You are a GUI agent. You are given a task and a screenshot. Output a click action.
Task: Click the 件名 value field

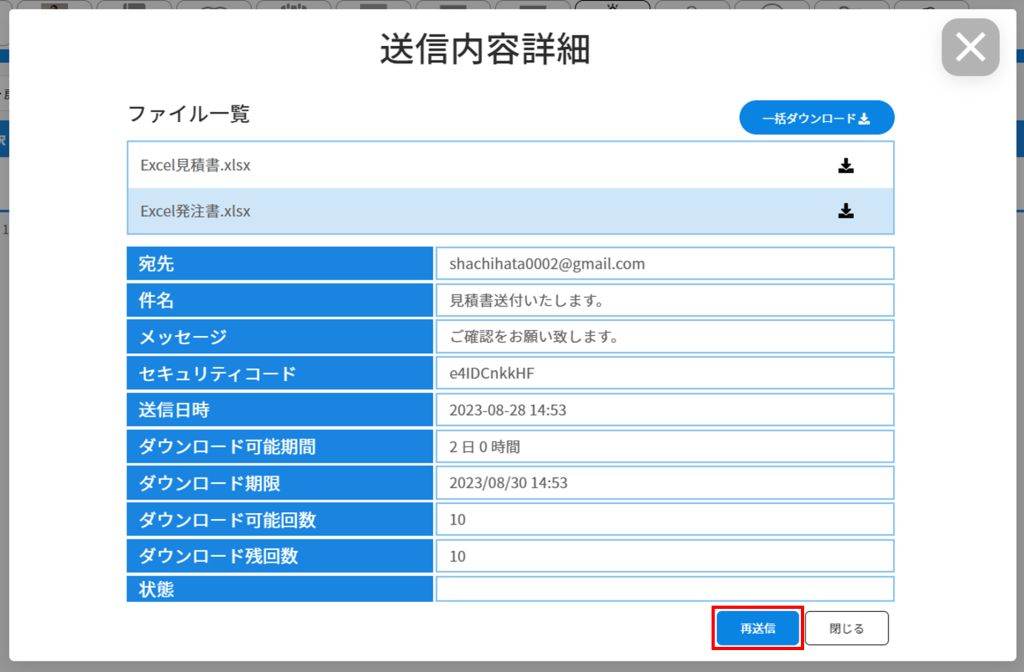[664, 300]
